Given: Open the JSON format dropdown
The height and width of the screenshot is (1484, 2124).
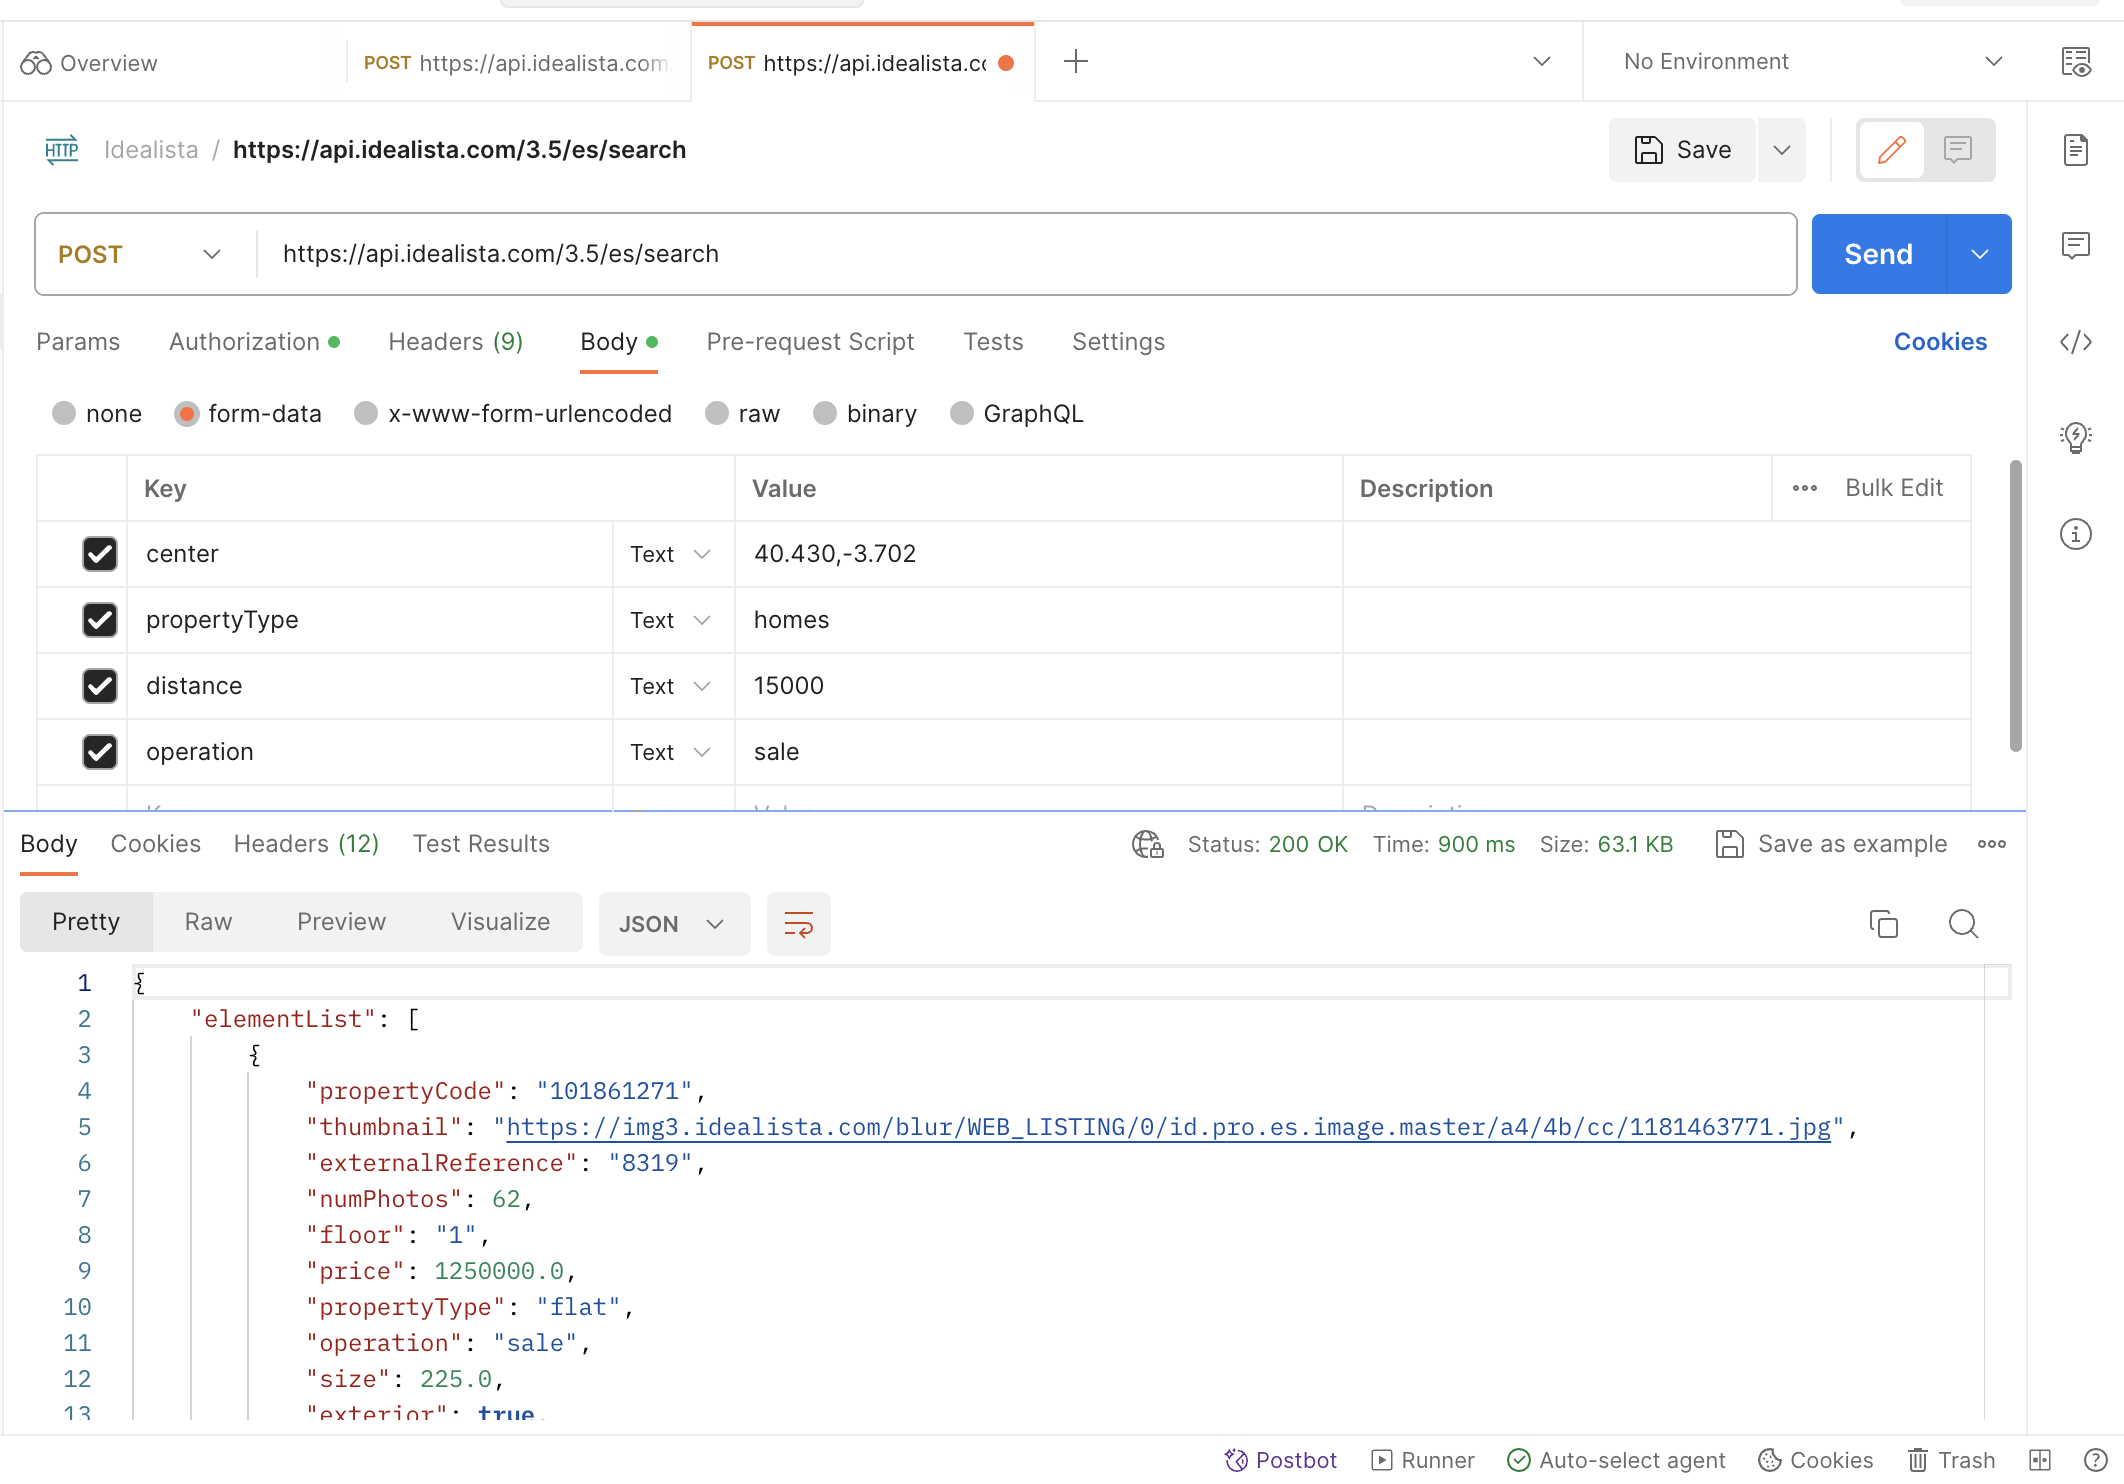Looking at the screenshot, I should coord(674,924).
